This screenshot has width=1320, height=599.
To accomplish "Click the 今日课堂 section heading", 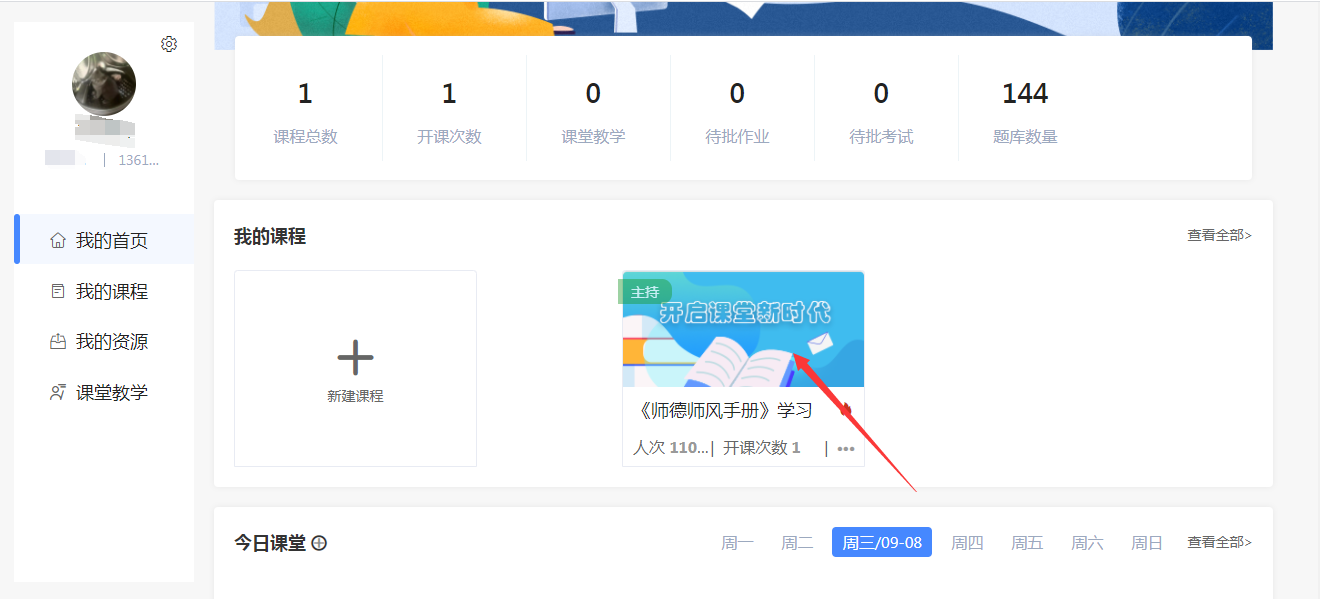I will (270, 543).
